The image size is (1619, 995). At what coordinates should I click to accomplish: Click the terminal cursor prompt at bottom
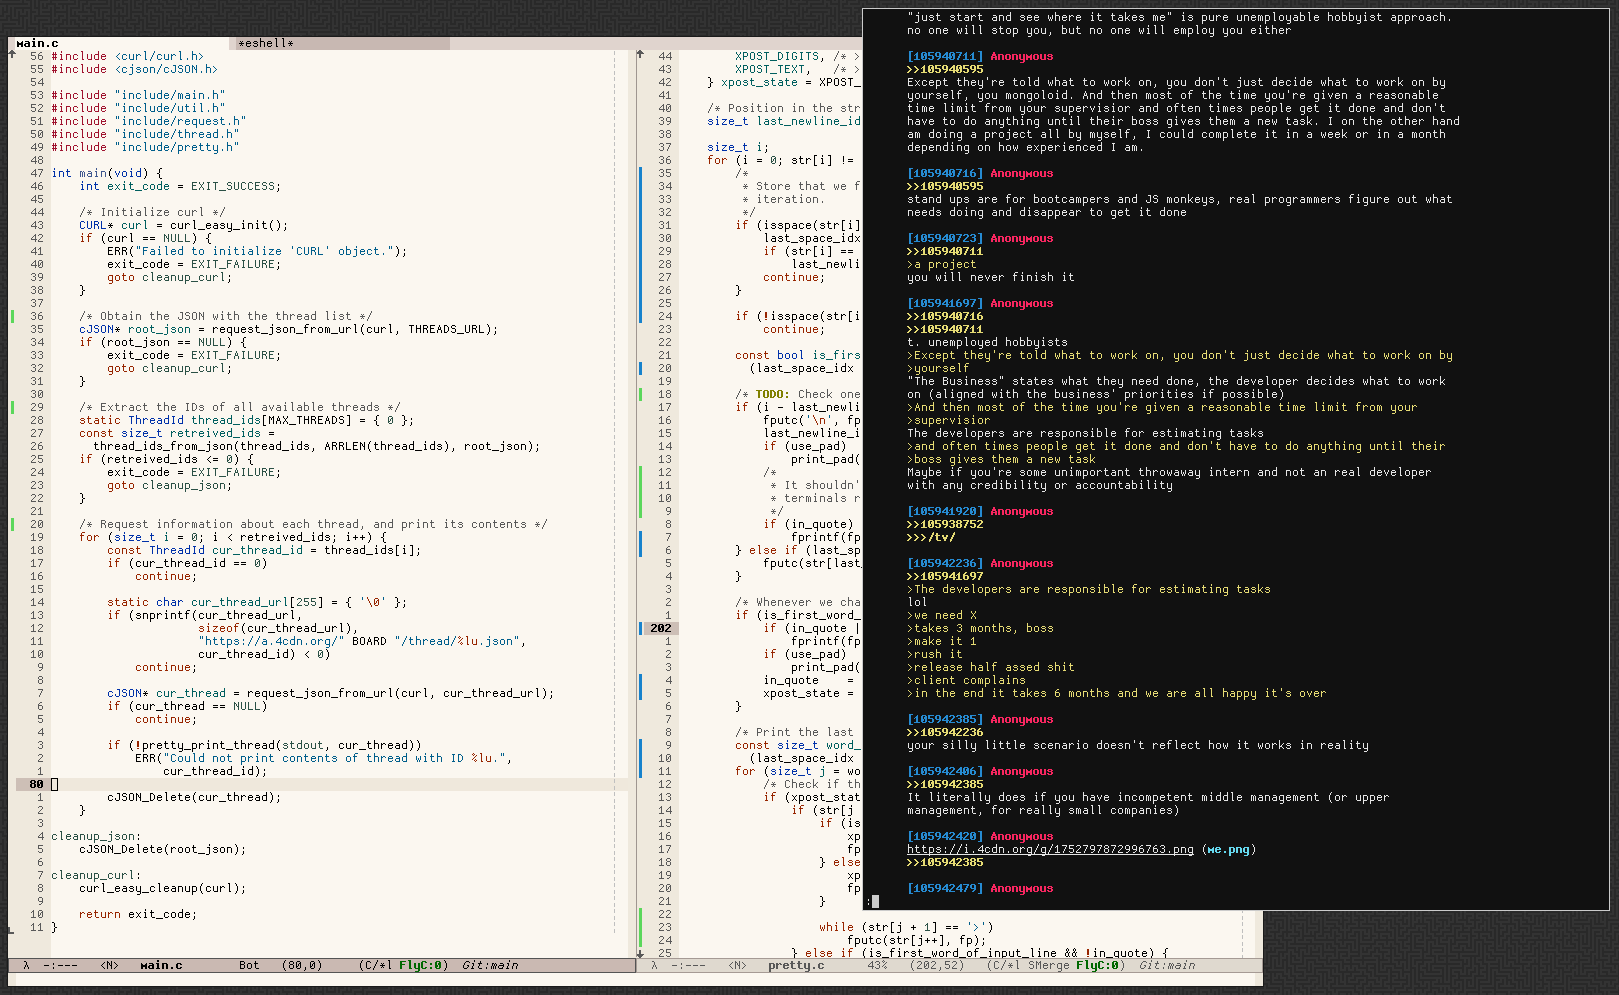[x=873, y=901]
